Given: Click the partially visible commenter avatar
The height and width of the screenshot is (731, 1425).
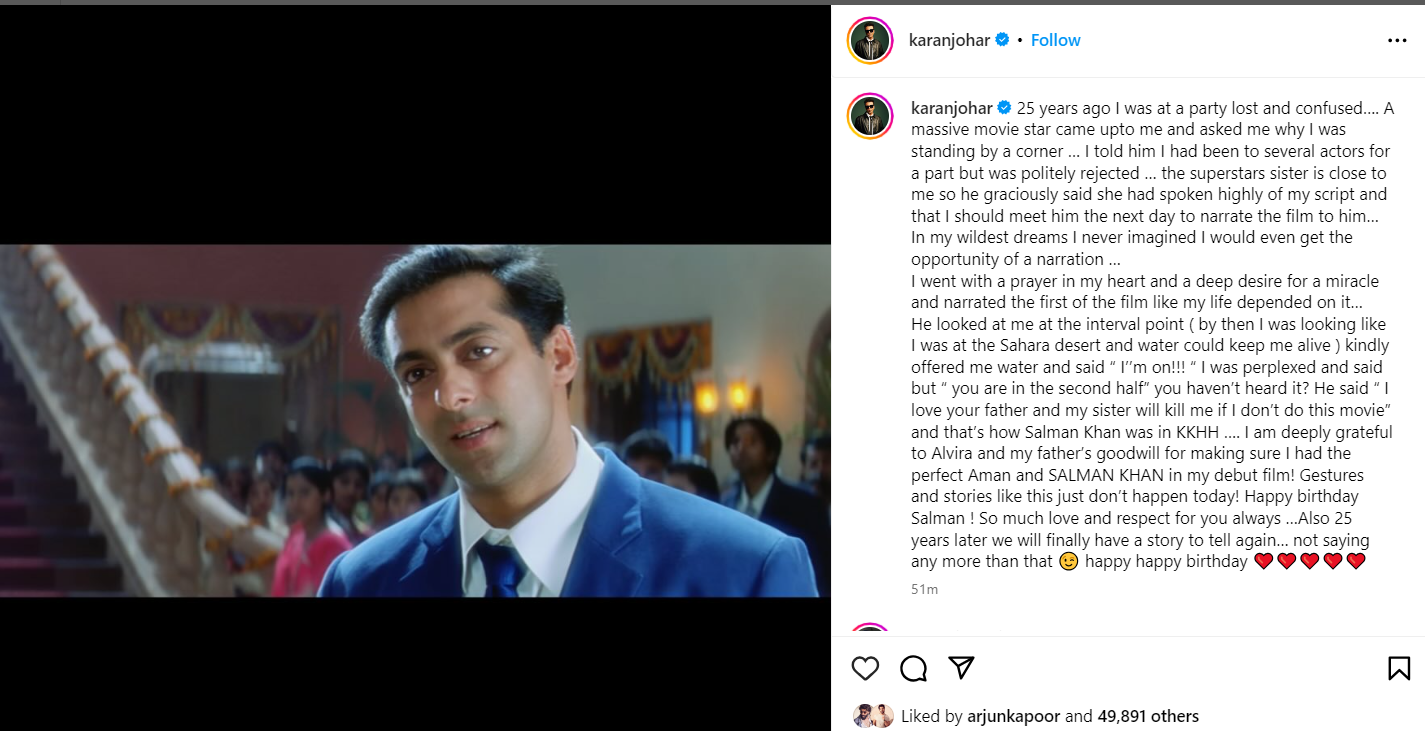Looking at the screenshot, I should point(870,630).
